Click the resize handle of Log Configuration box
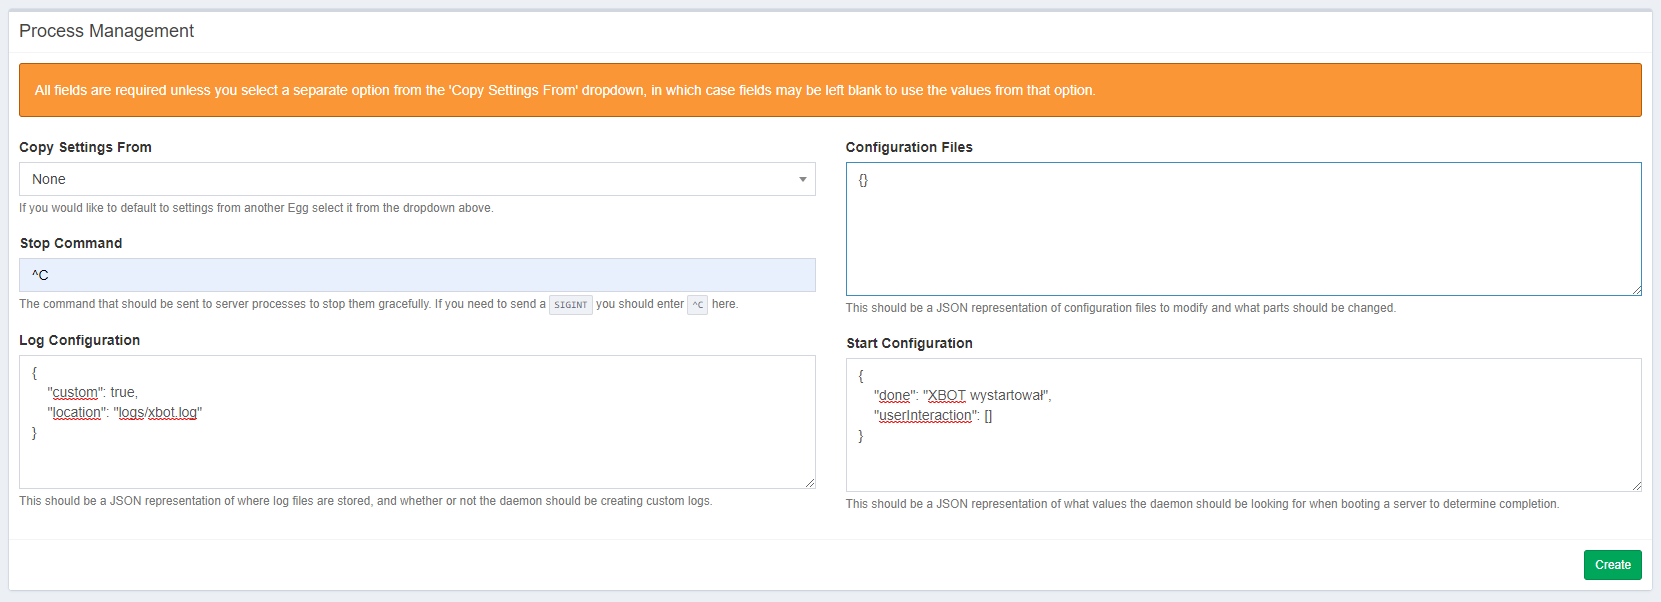The height and width of the screenshot is (602, 1661). point(810,483)
